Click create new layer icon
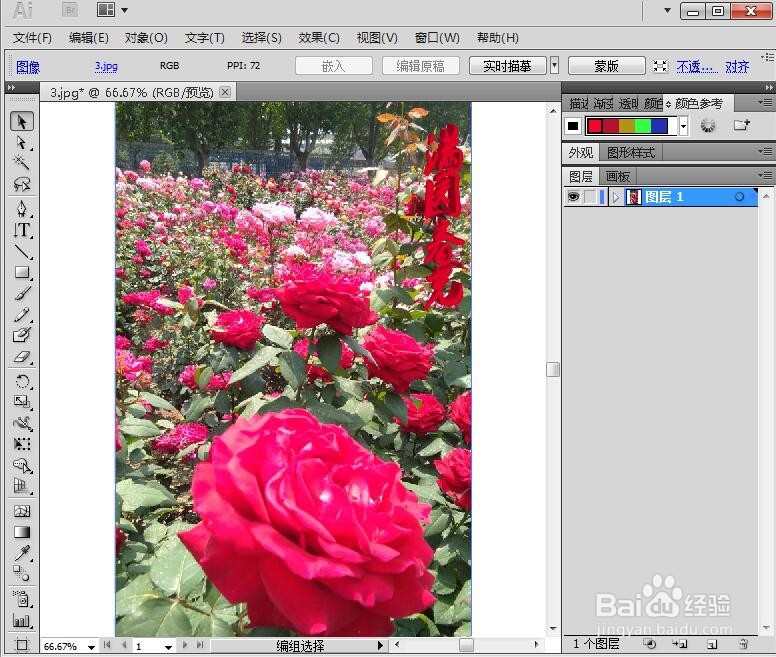The height and width of the screenshot is (657, 776). pyautogui.click(x=712, y=644)
